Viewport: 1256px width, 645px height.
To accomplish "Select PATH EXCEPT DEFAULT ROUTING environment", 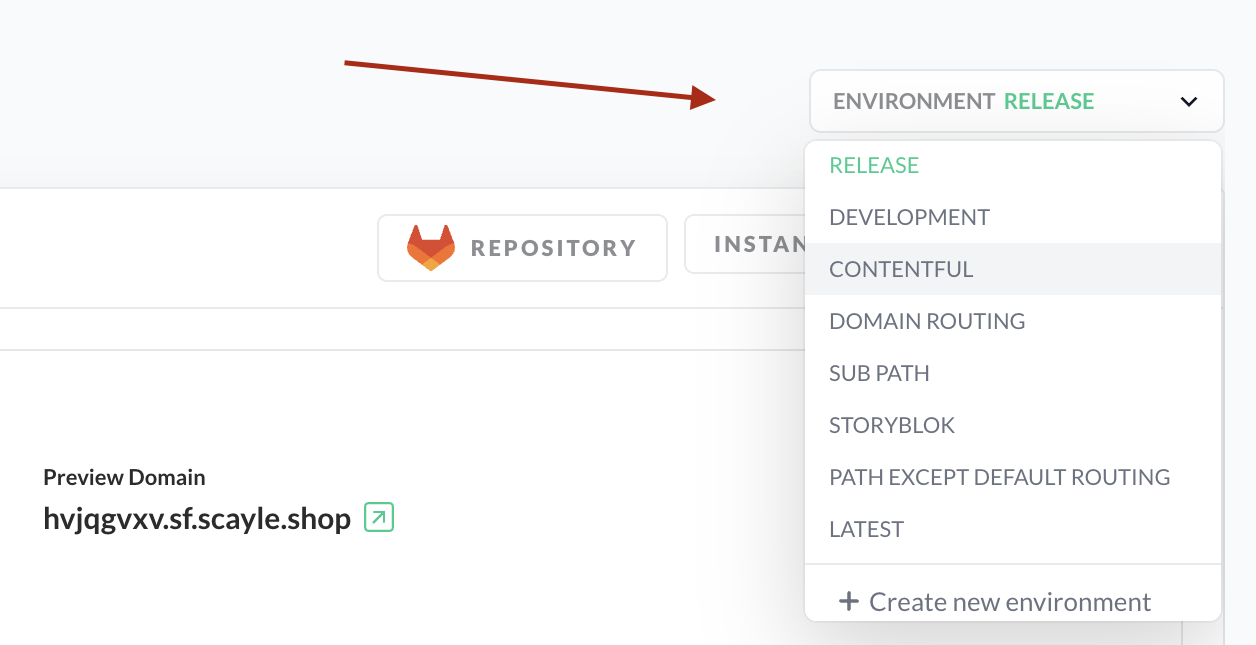I will (x=999, y=477).
